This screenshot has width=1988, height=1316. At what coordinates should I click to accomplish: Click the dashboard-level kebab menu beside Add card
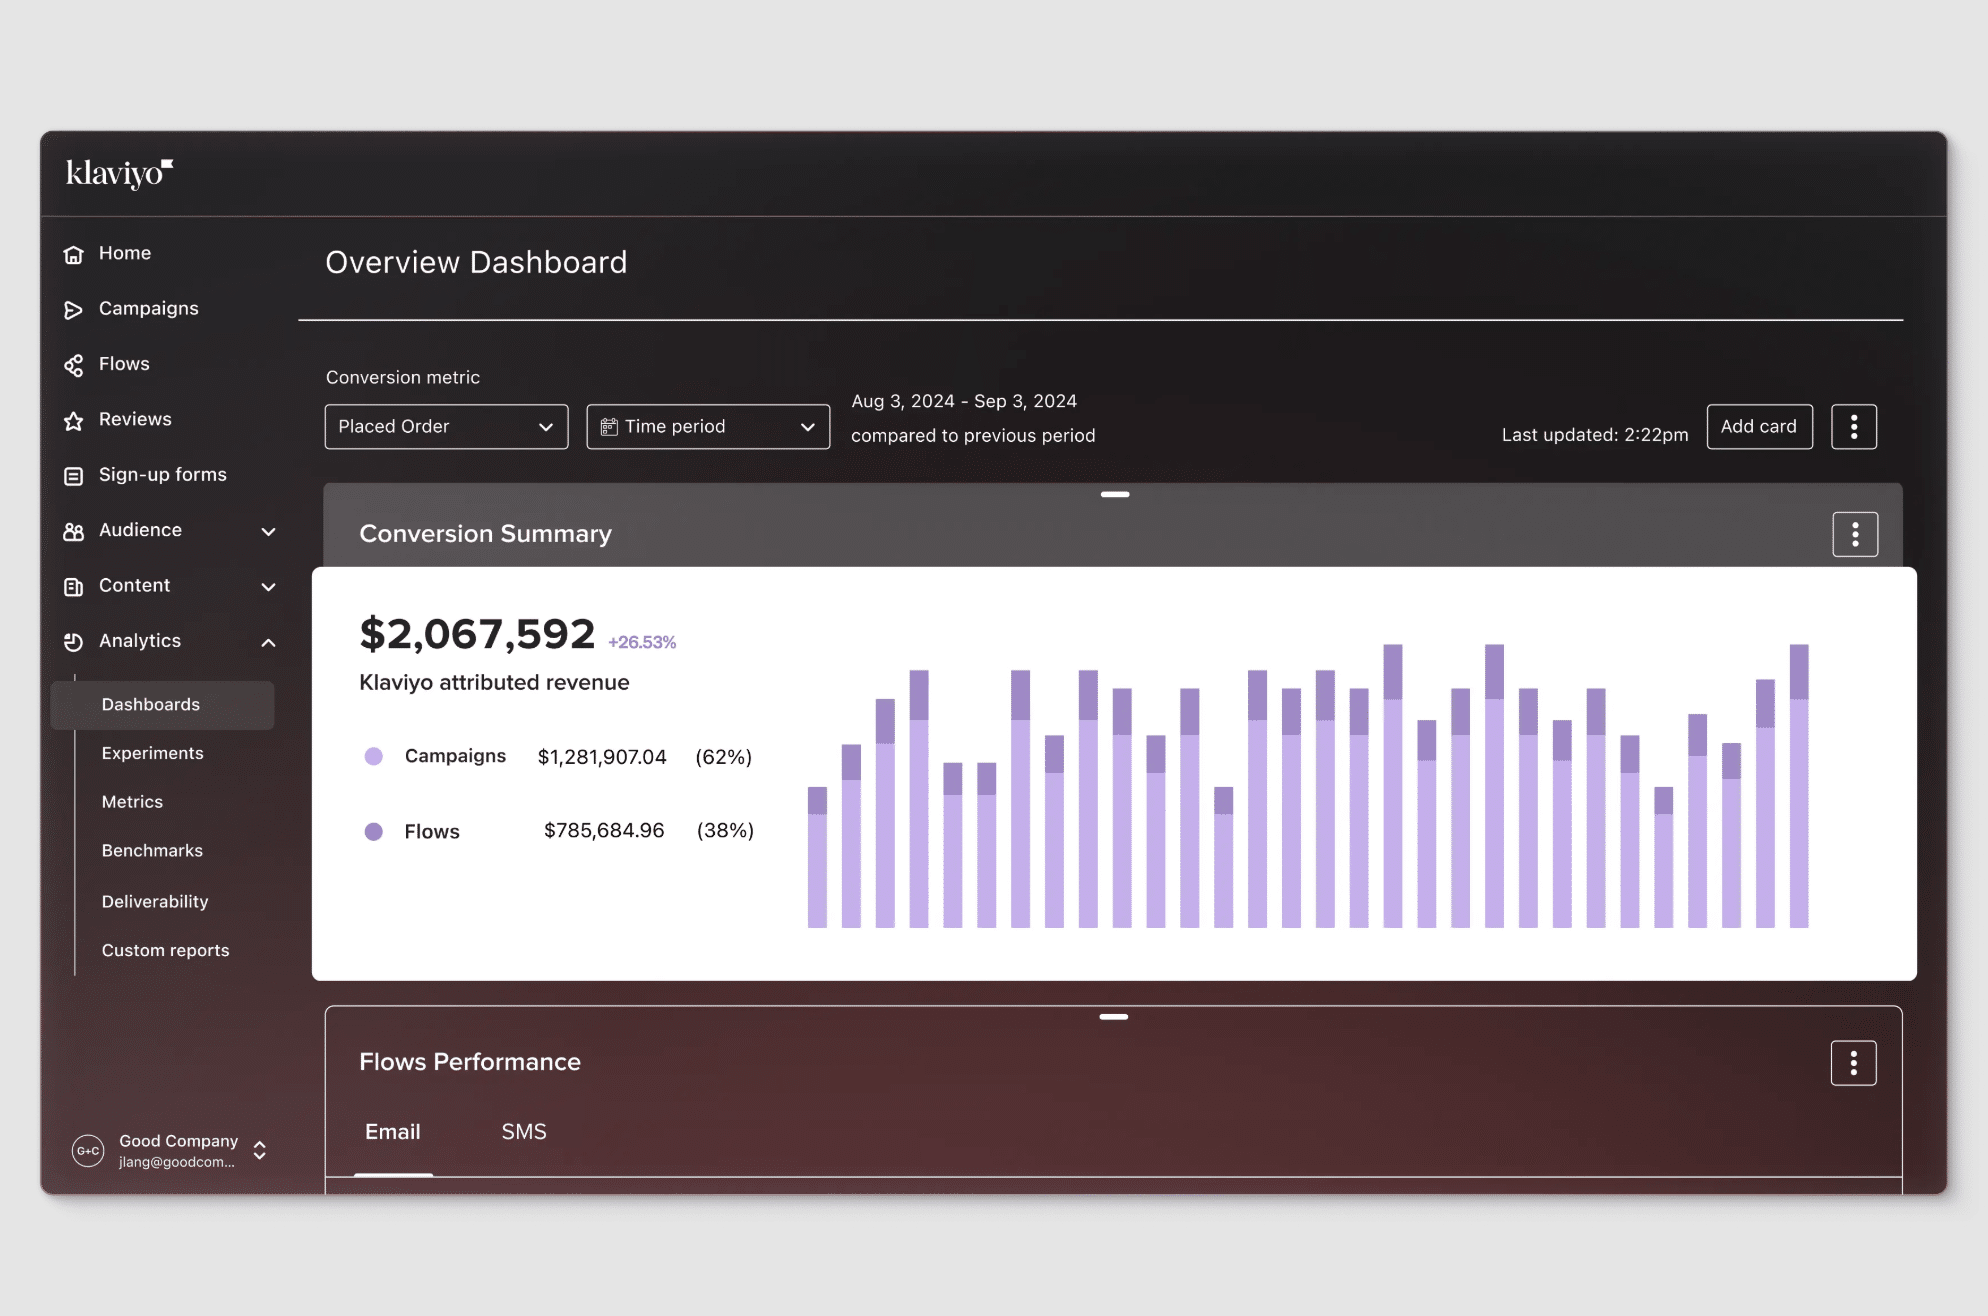pos(1853,427)
